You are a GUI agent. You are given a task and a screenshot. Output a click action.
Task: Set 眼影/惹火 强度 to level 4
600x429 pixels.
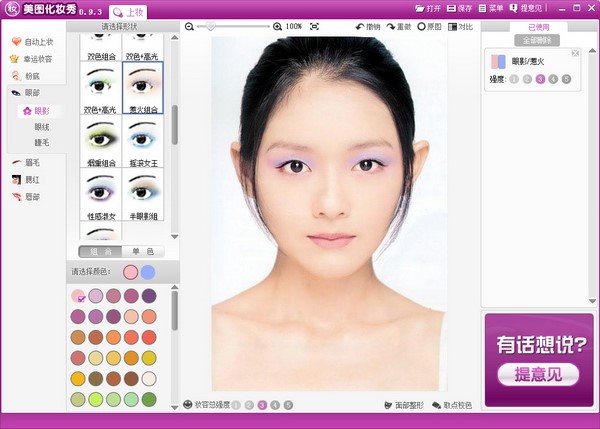(553, 79)
